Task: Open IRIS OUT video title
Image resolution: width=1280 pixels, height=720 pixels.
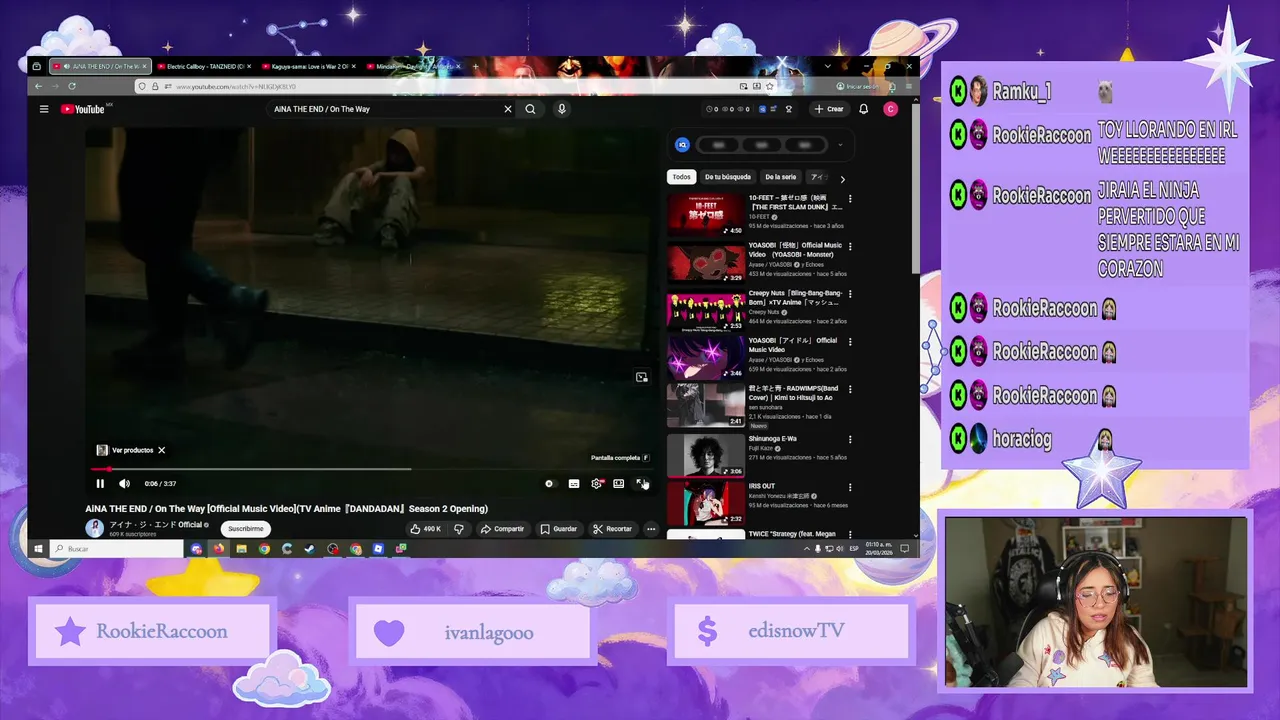Action: pos(762,487)
